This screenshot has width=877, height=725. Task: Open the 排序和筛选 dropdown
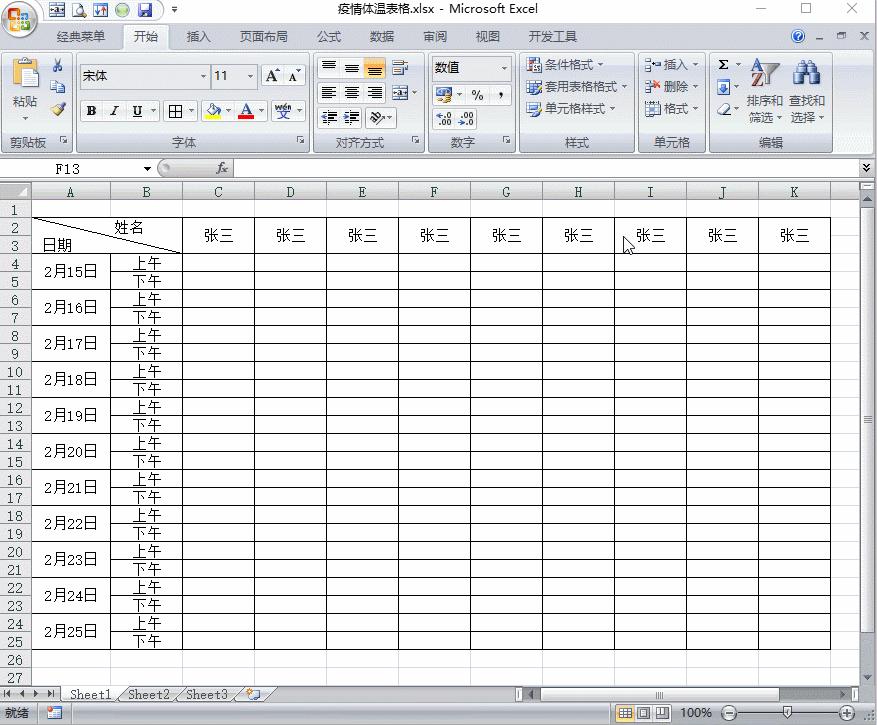tap(764, 91)
